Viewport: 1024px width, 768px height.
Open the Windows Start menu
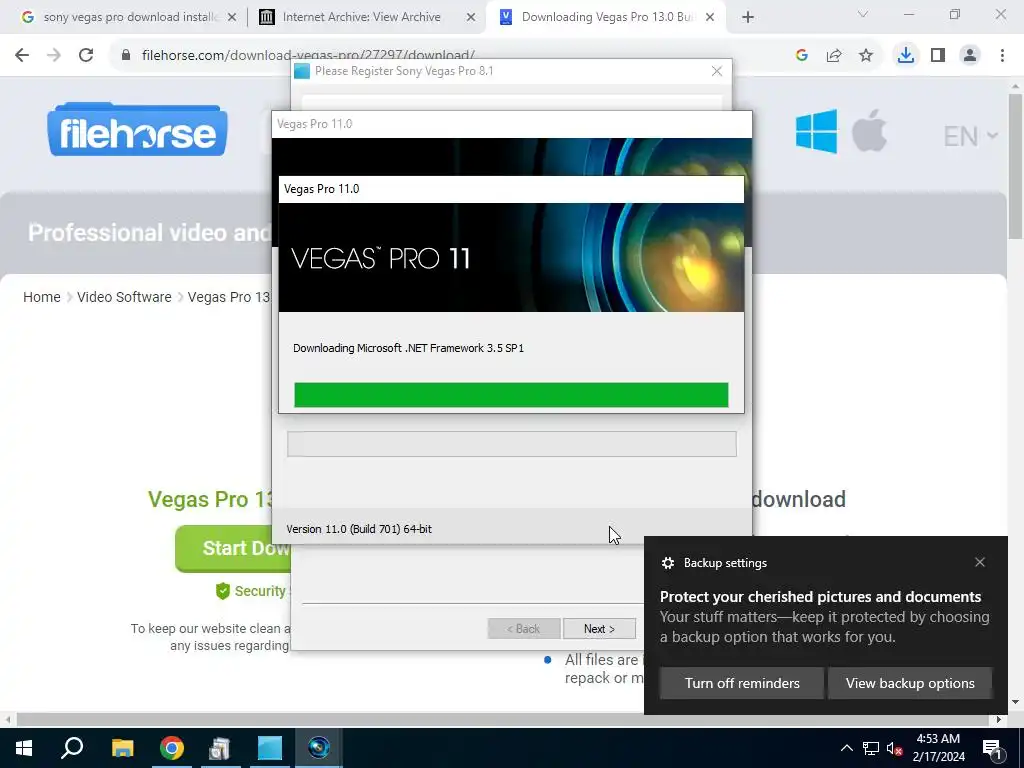pos(24,748)
